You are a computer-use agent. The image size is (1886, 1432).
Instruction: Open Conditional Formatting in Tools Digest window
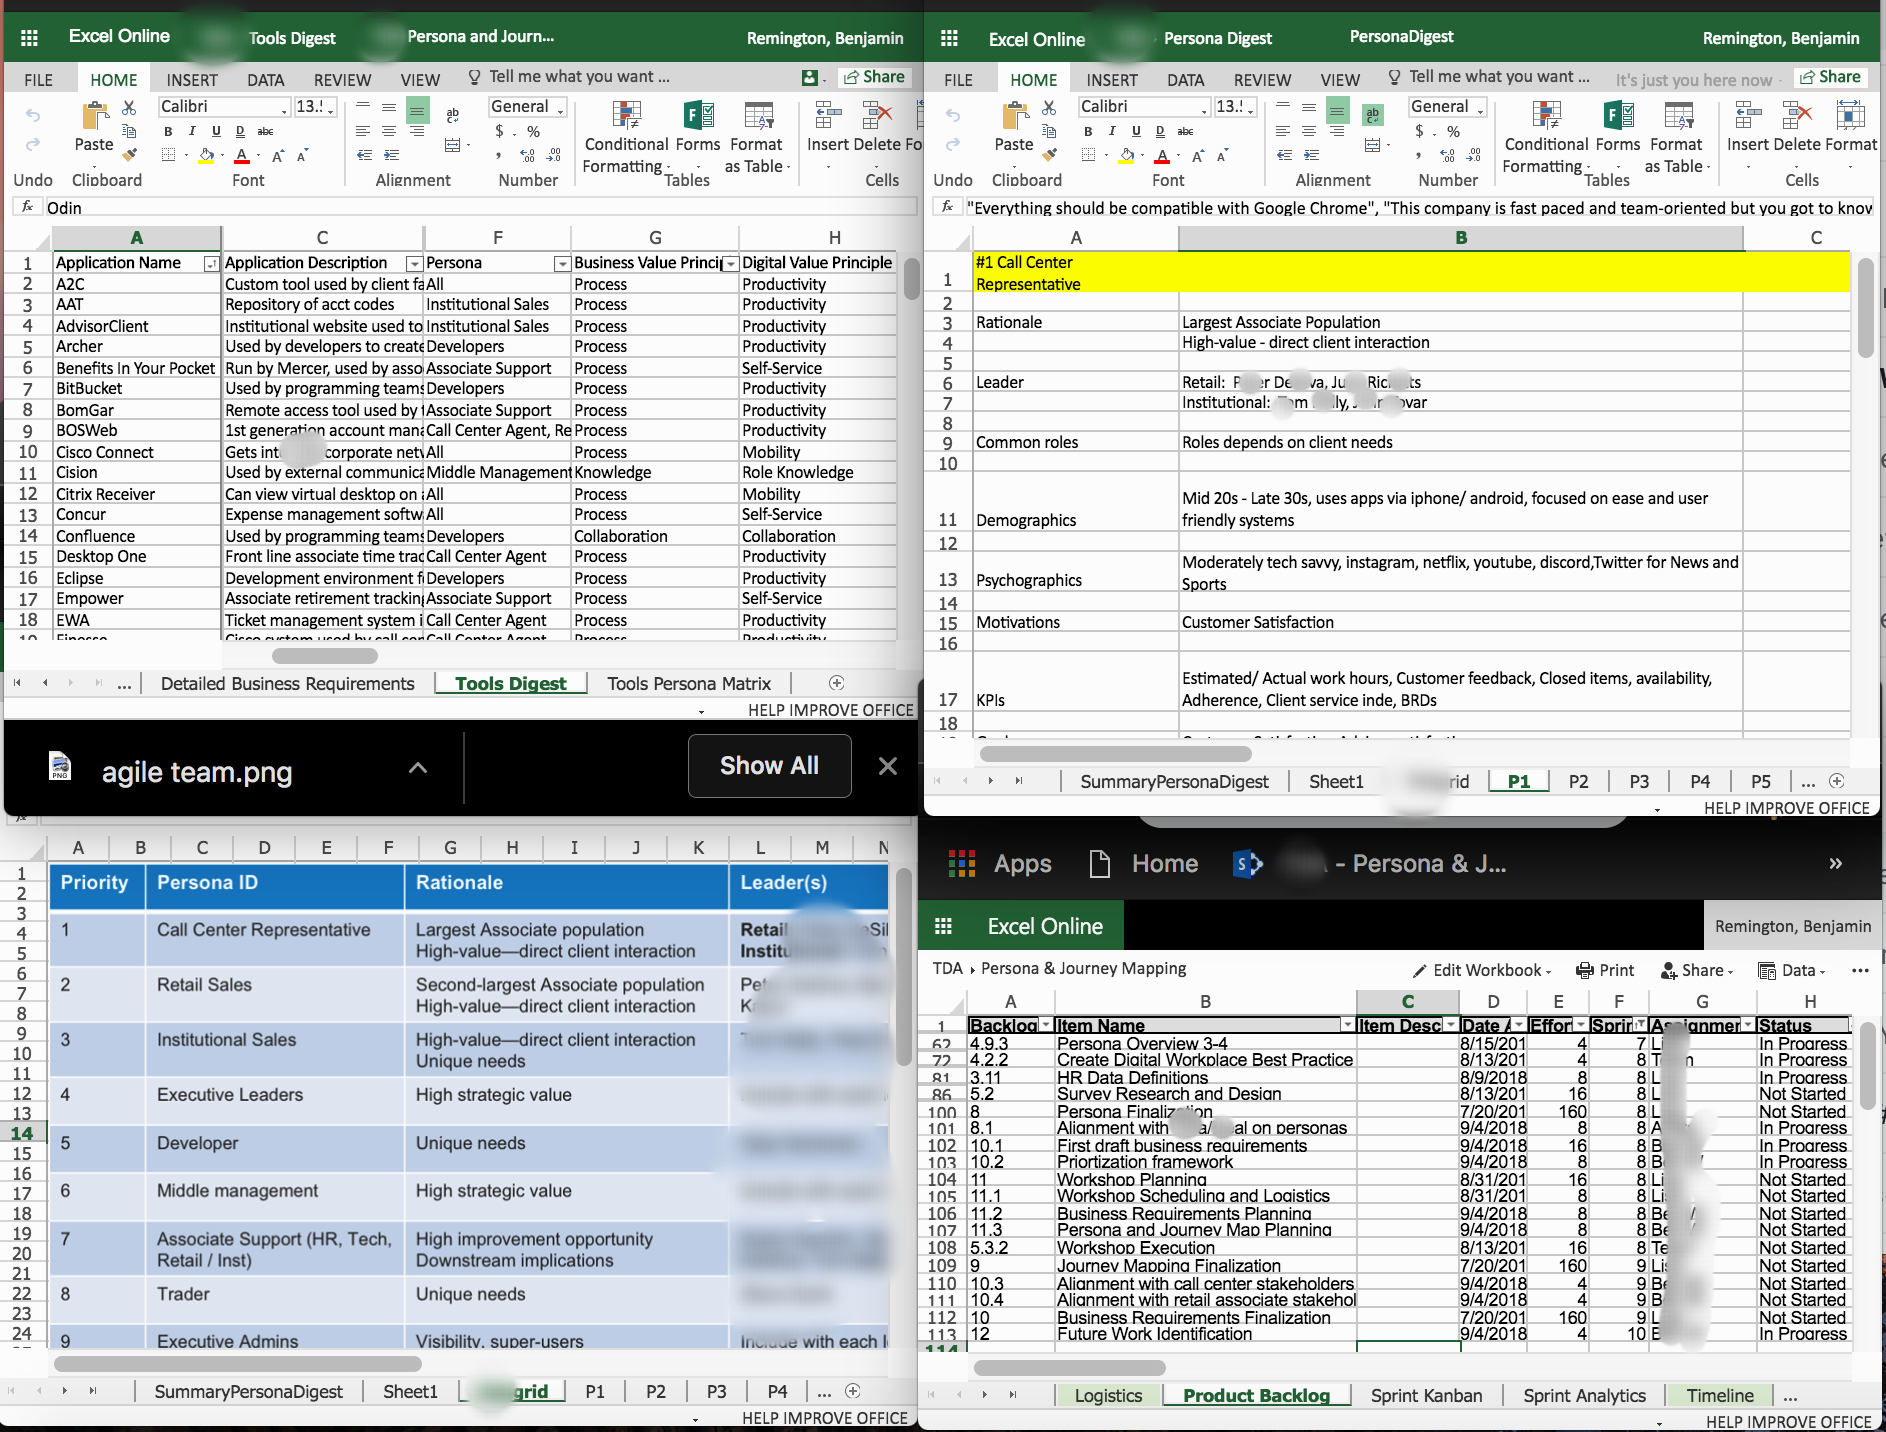627,138
